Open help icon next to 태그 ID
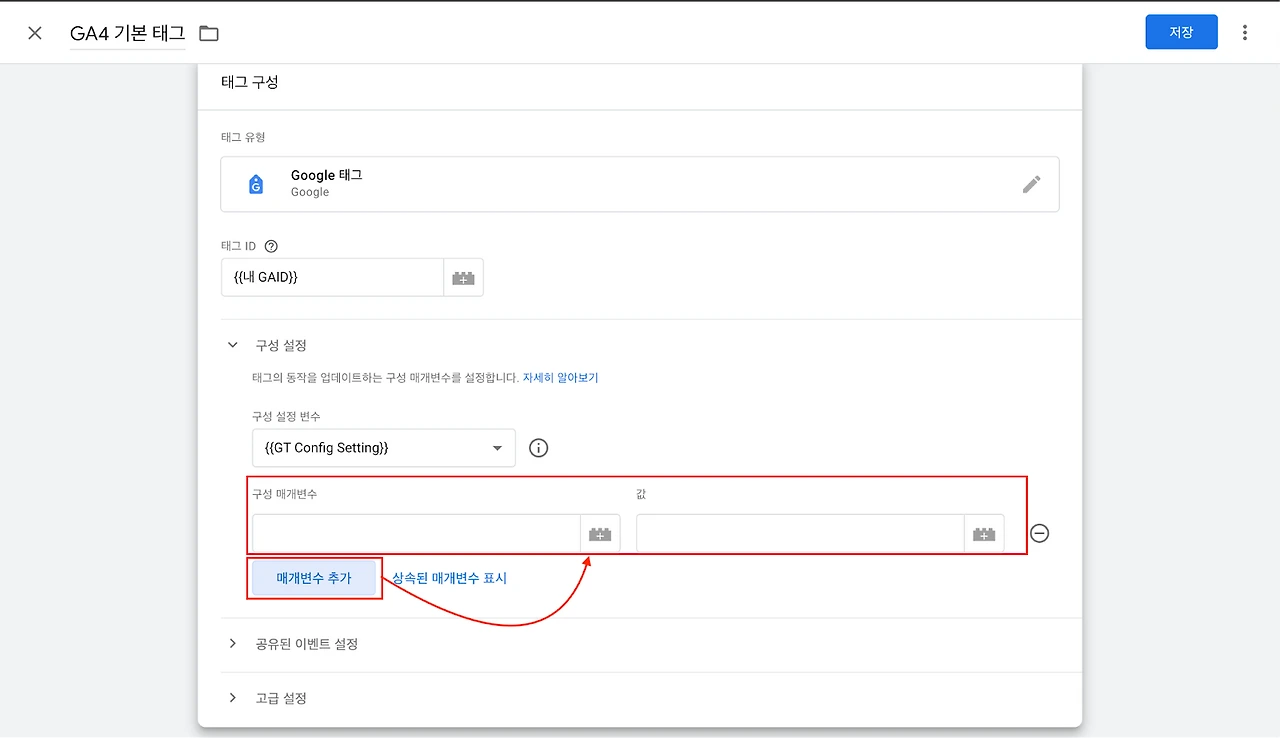The width and height of the screenshot is (1280, 738). pos(271,246)
